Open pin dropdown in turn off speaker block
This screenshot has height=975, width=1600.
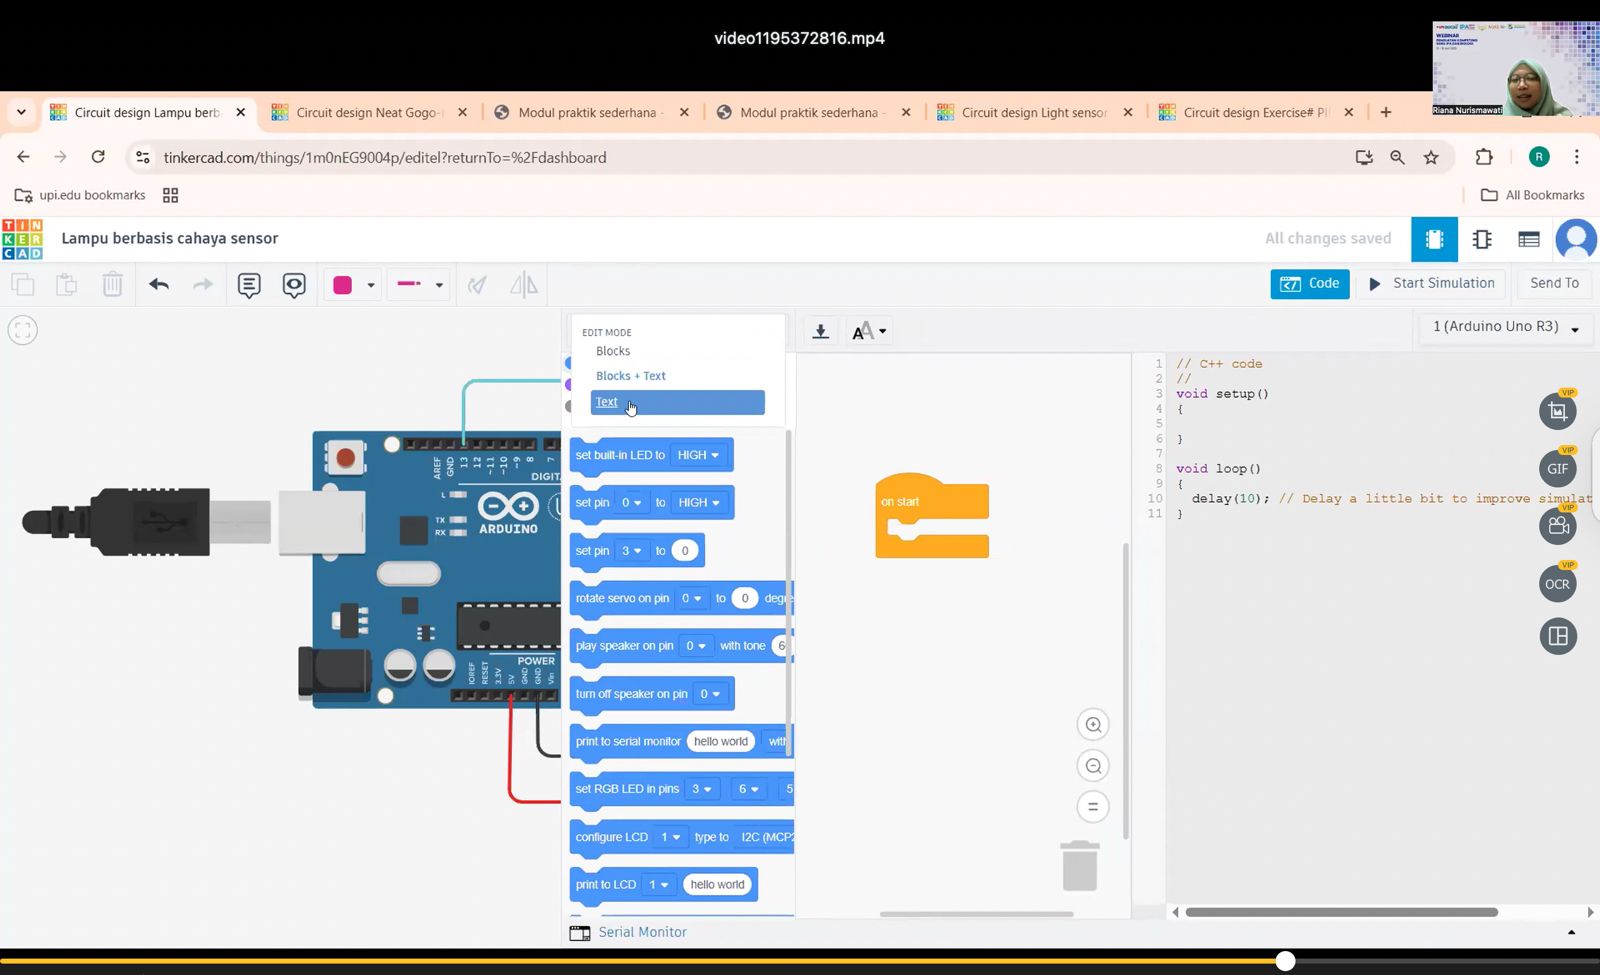[710, 694]
